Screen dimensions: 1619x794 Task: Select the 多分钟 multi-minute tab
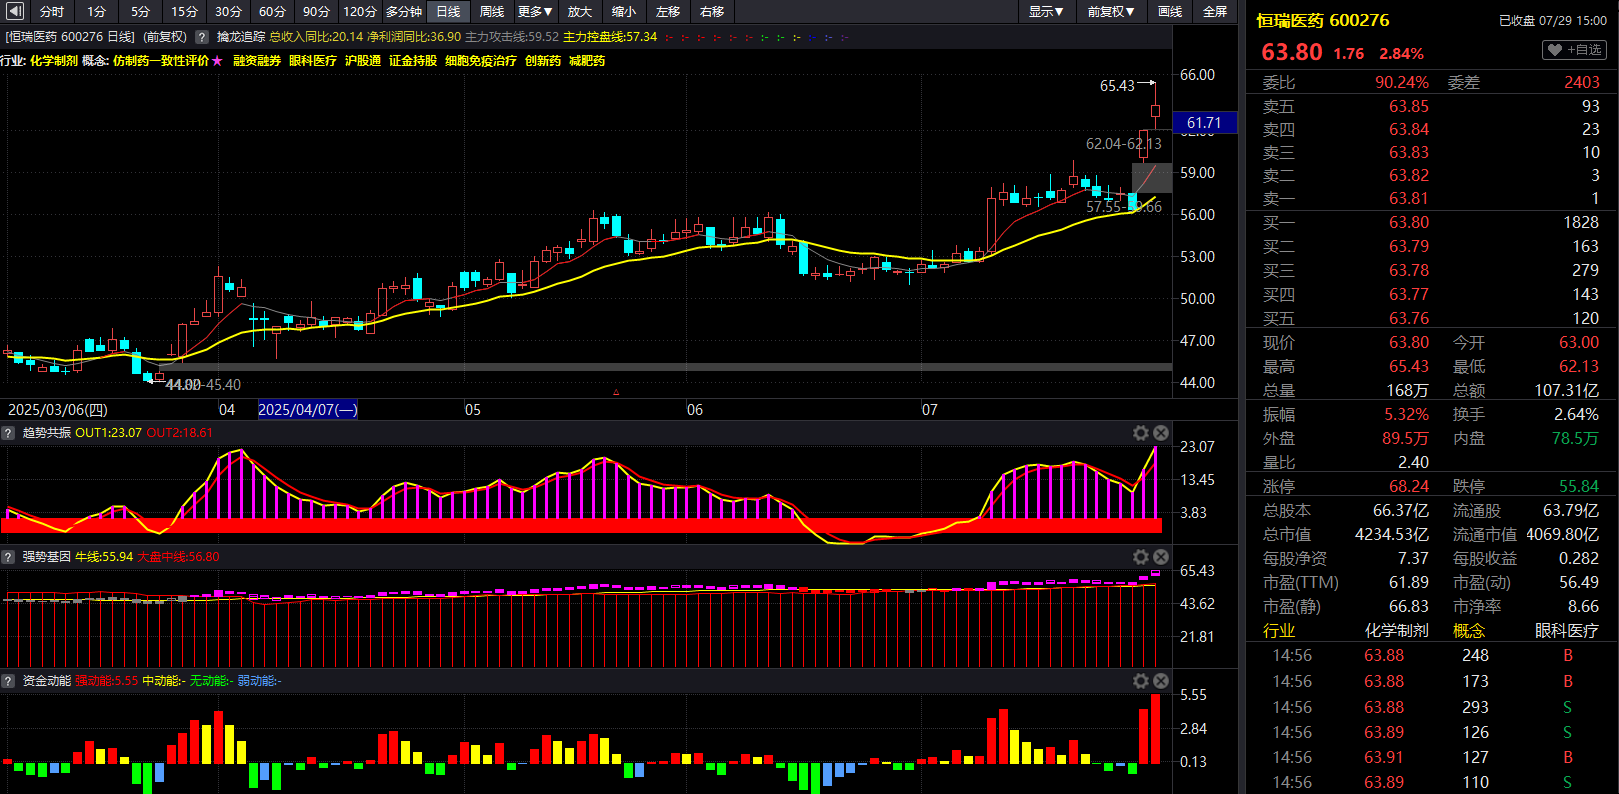(x=404, y=12)
